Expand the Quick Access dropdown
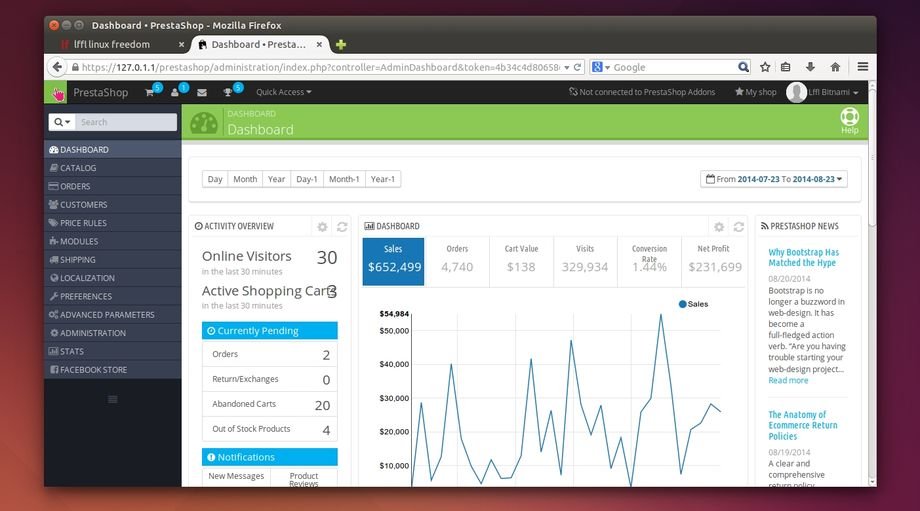 283,92
